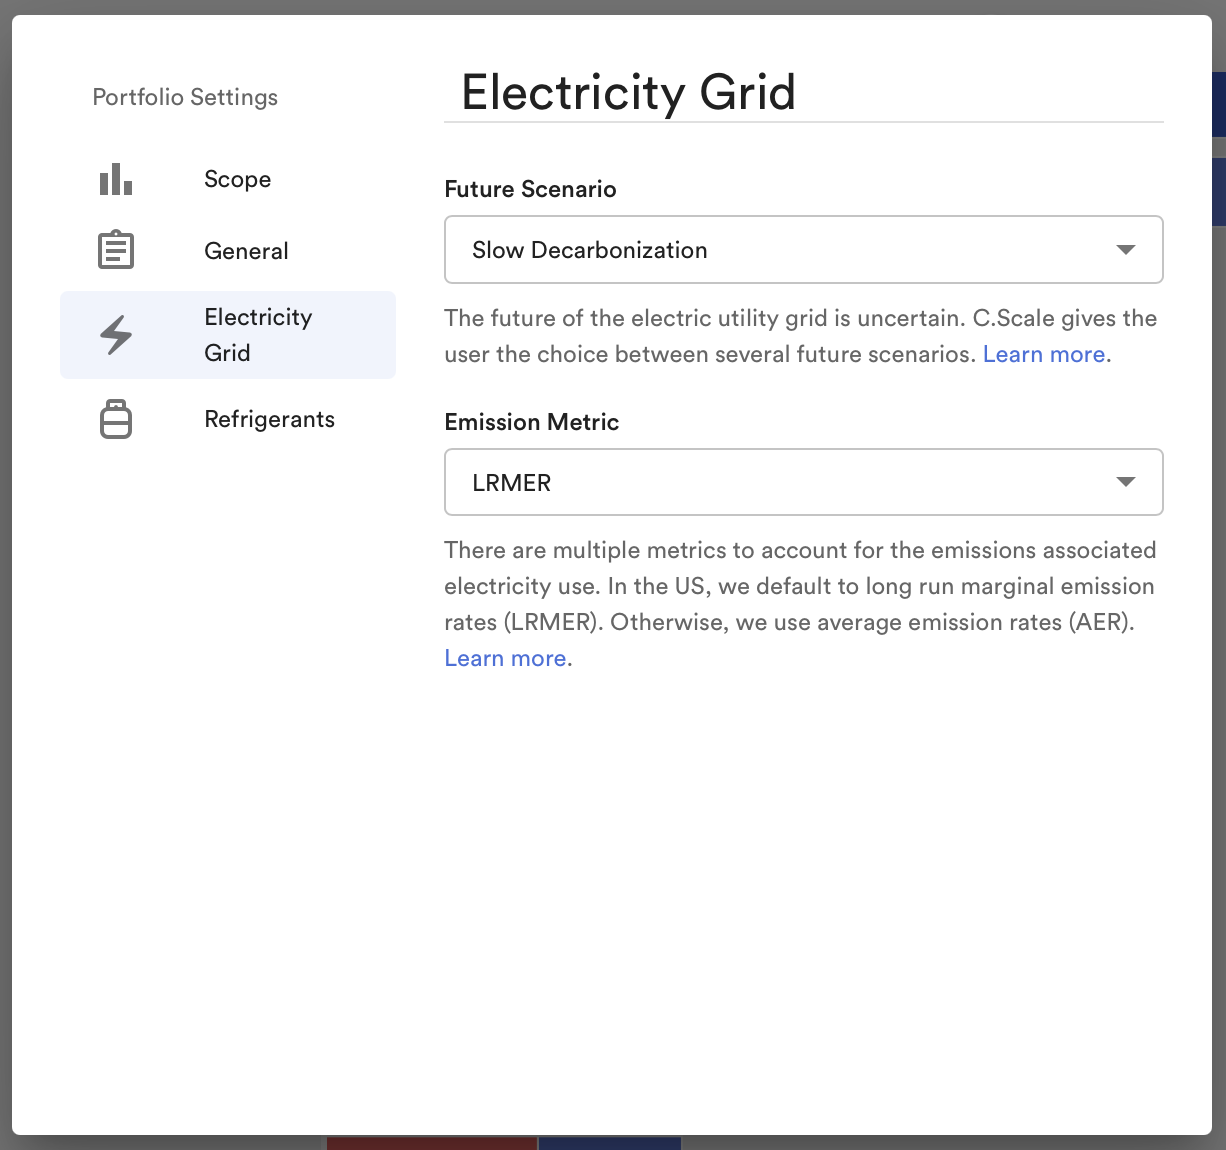Go to the Refrigerants settings label
1226x1150 pixels.
tap(269, 419)
